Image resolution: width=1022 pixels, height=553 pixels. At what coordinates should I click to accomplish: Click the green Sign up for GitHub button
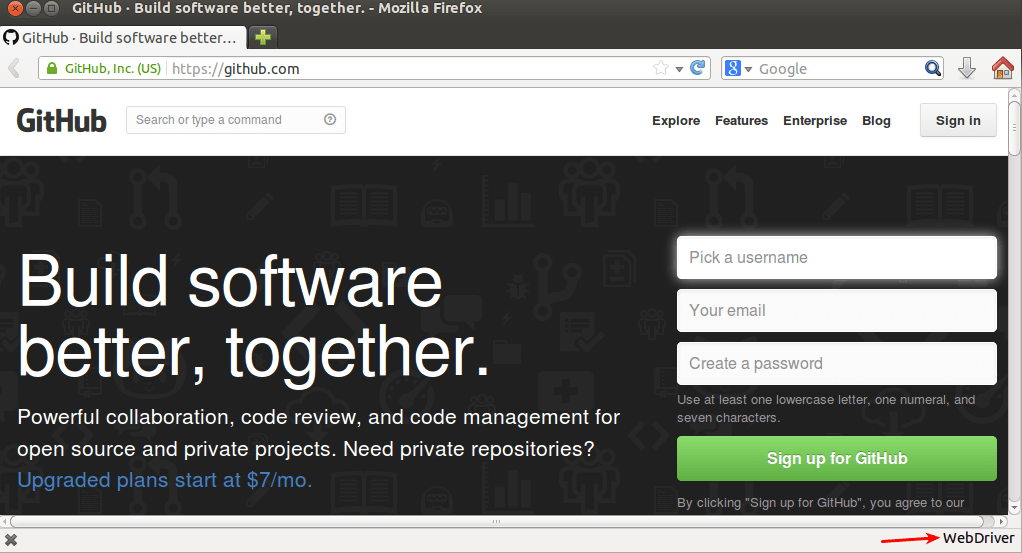click(837, 458)
